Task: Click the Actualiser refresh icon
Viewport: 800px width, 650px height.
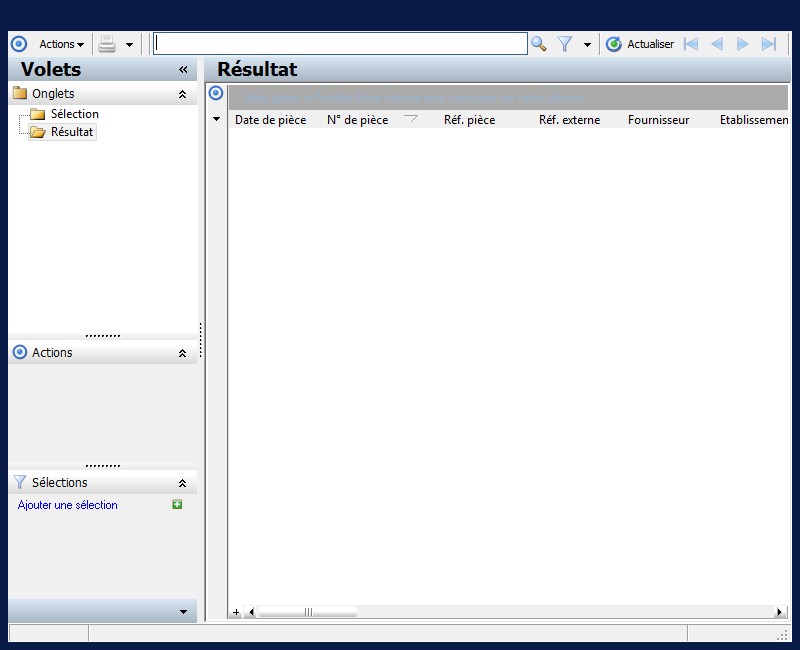Action: click(x=614, y=44)
